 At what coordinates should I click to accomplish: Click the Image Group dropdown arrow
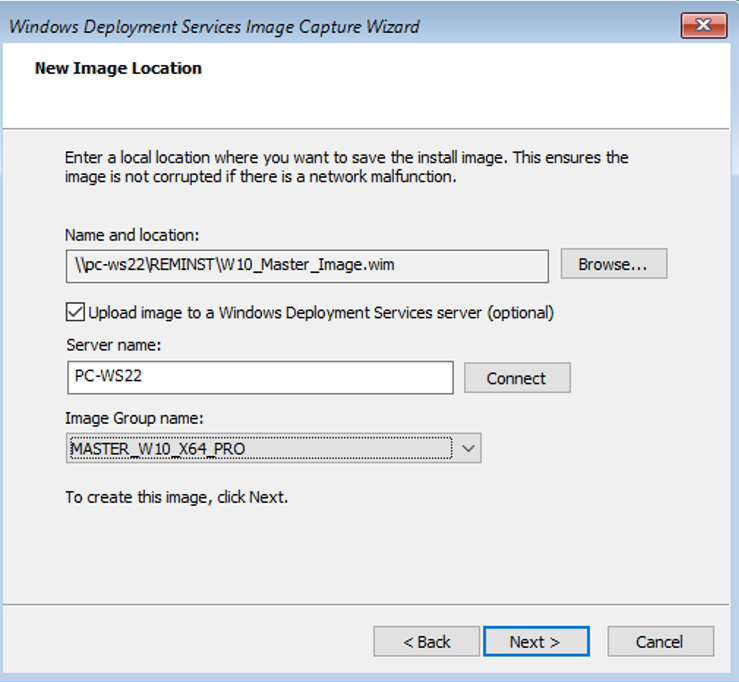click(x=468, y=449)
